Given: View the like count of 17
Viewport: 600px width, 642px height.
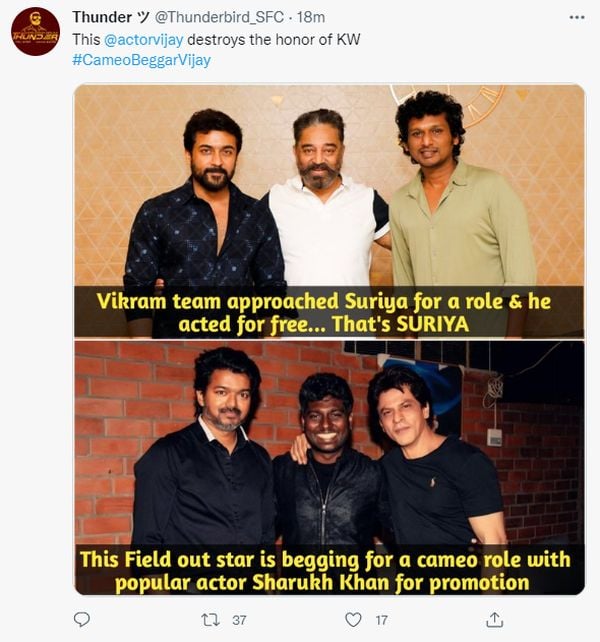Looking at the screenshot, I should point(381,620).
